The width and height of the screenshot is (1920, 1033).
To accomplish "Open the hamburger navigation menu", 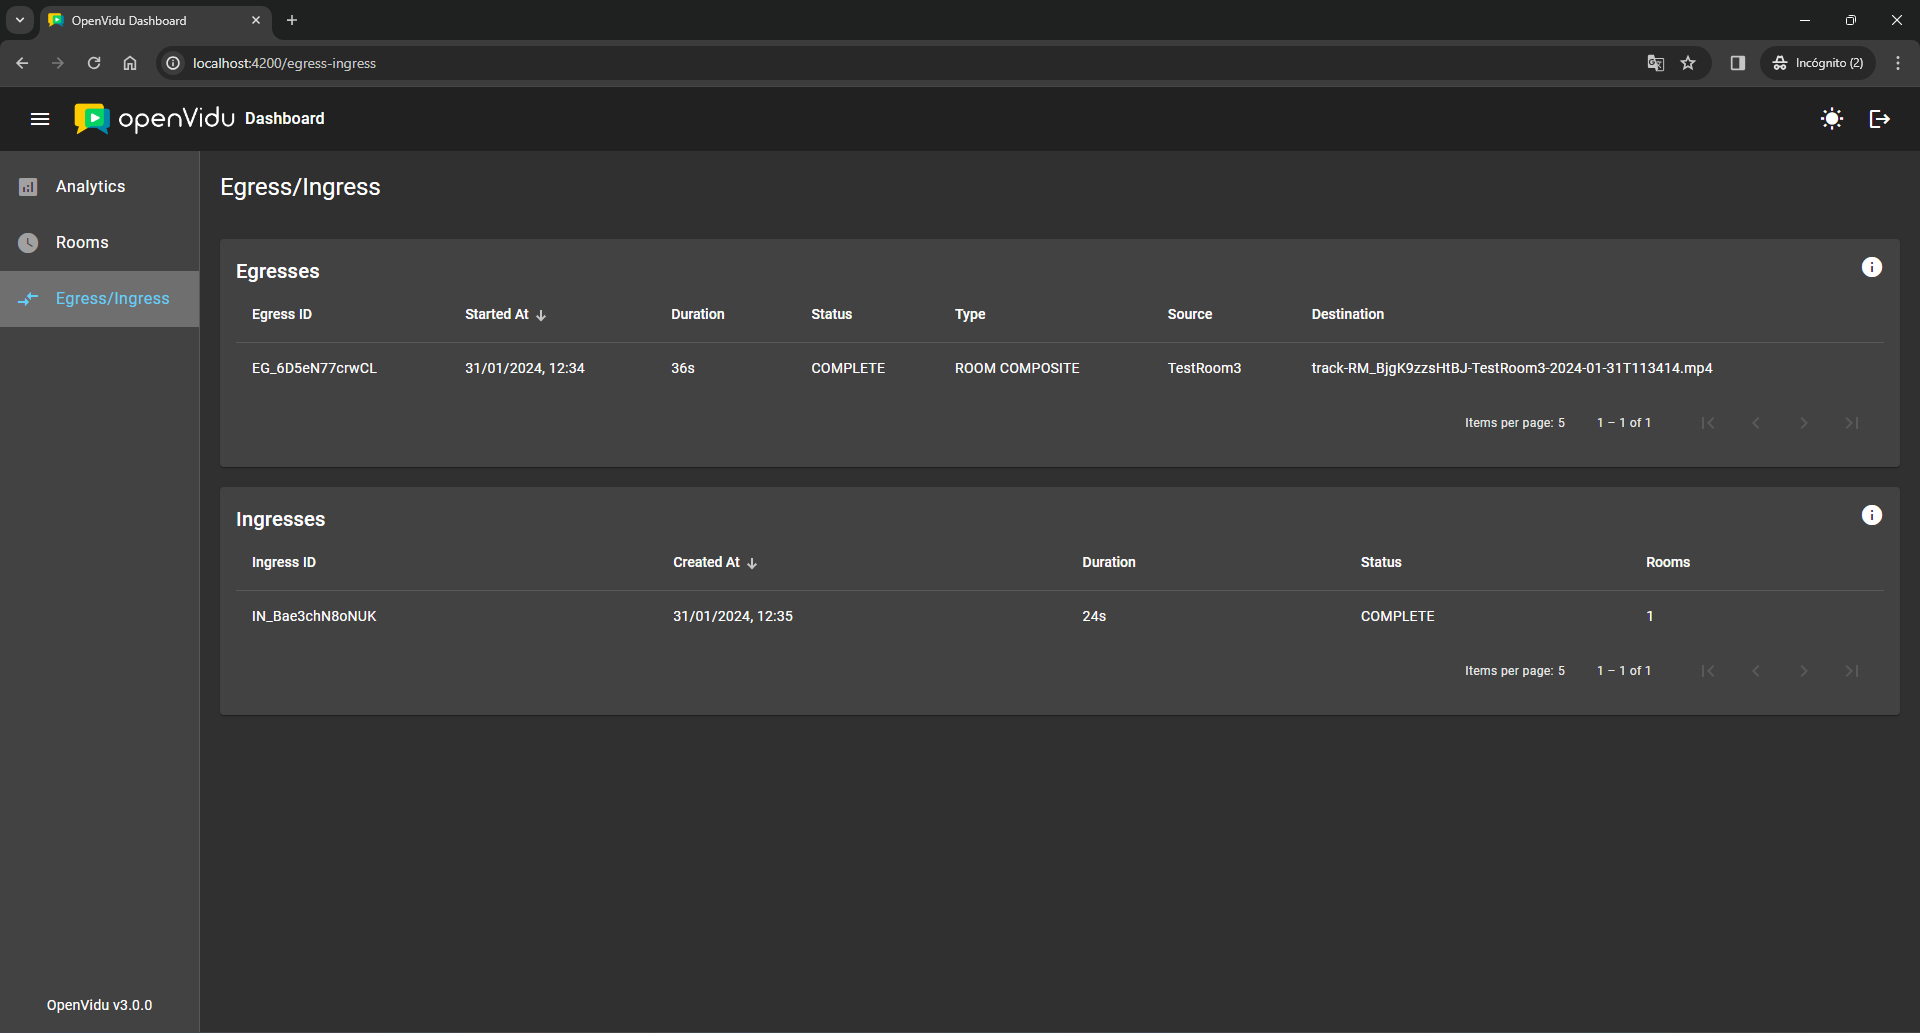I will tap(40, 119).
